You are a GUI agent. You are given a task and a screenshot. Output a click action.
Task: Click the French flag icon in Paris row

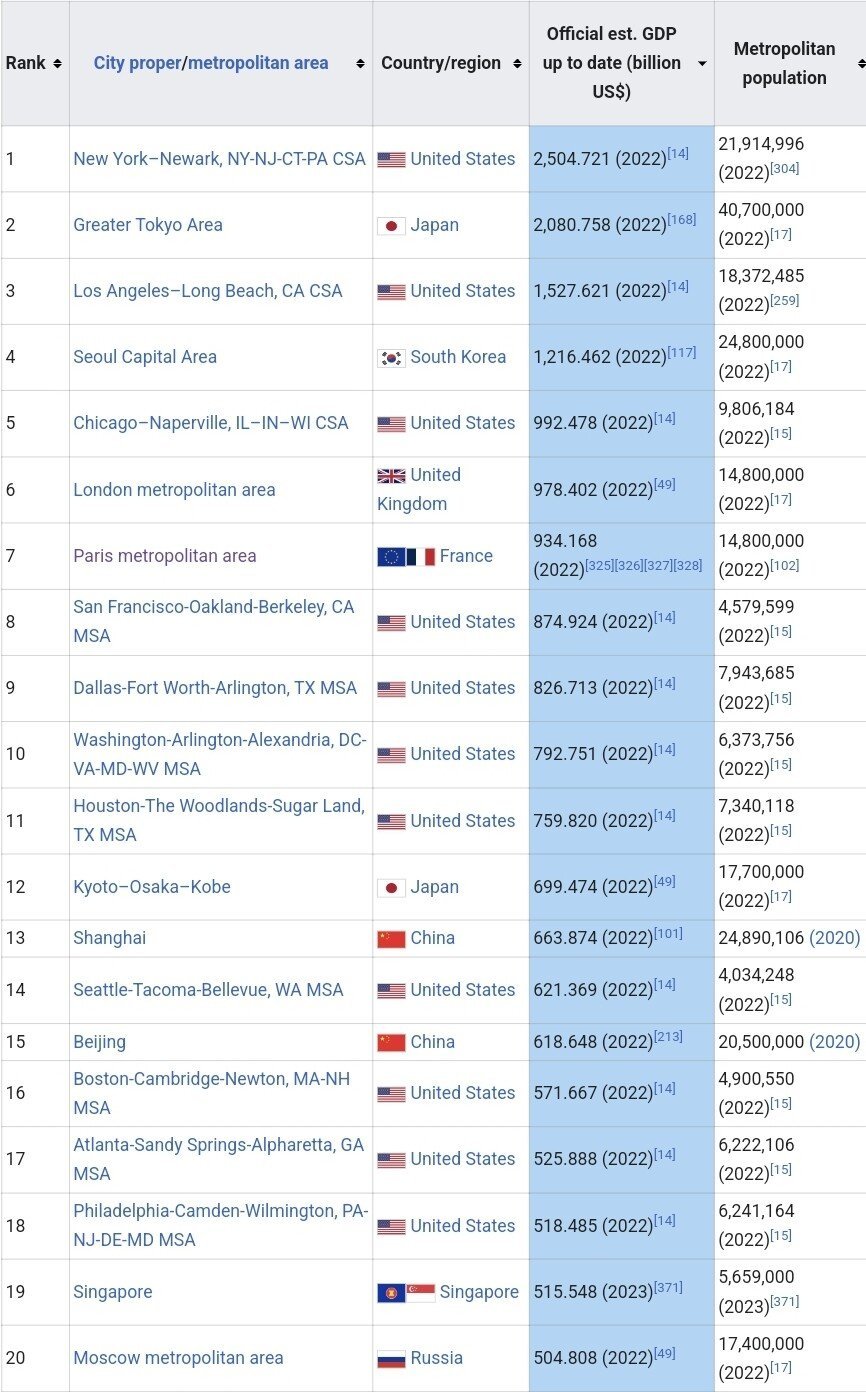(x=421, y=556)
